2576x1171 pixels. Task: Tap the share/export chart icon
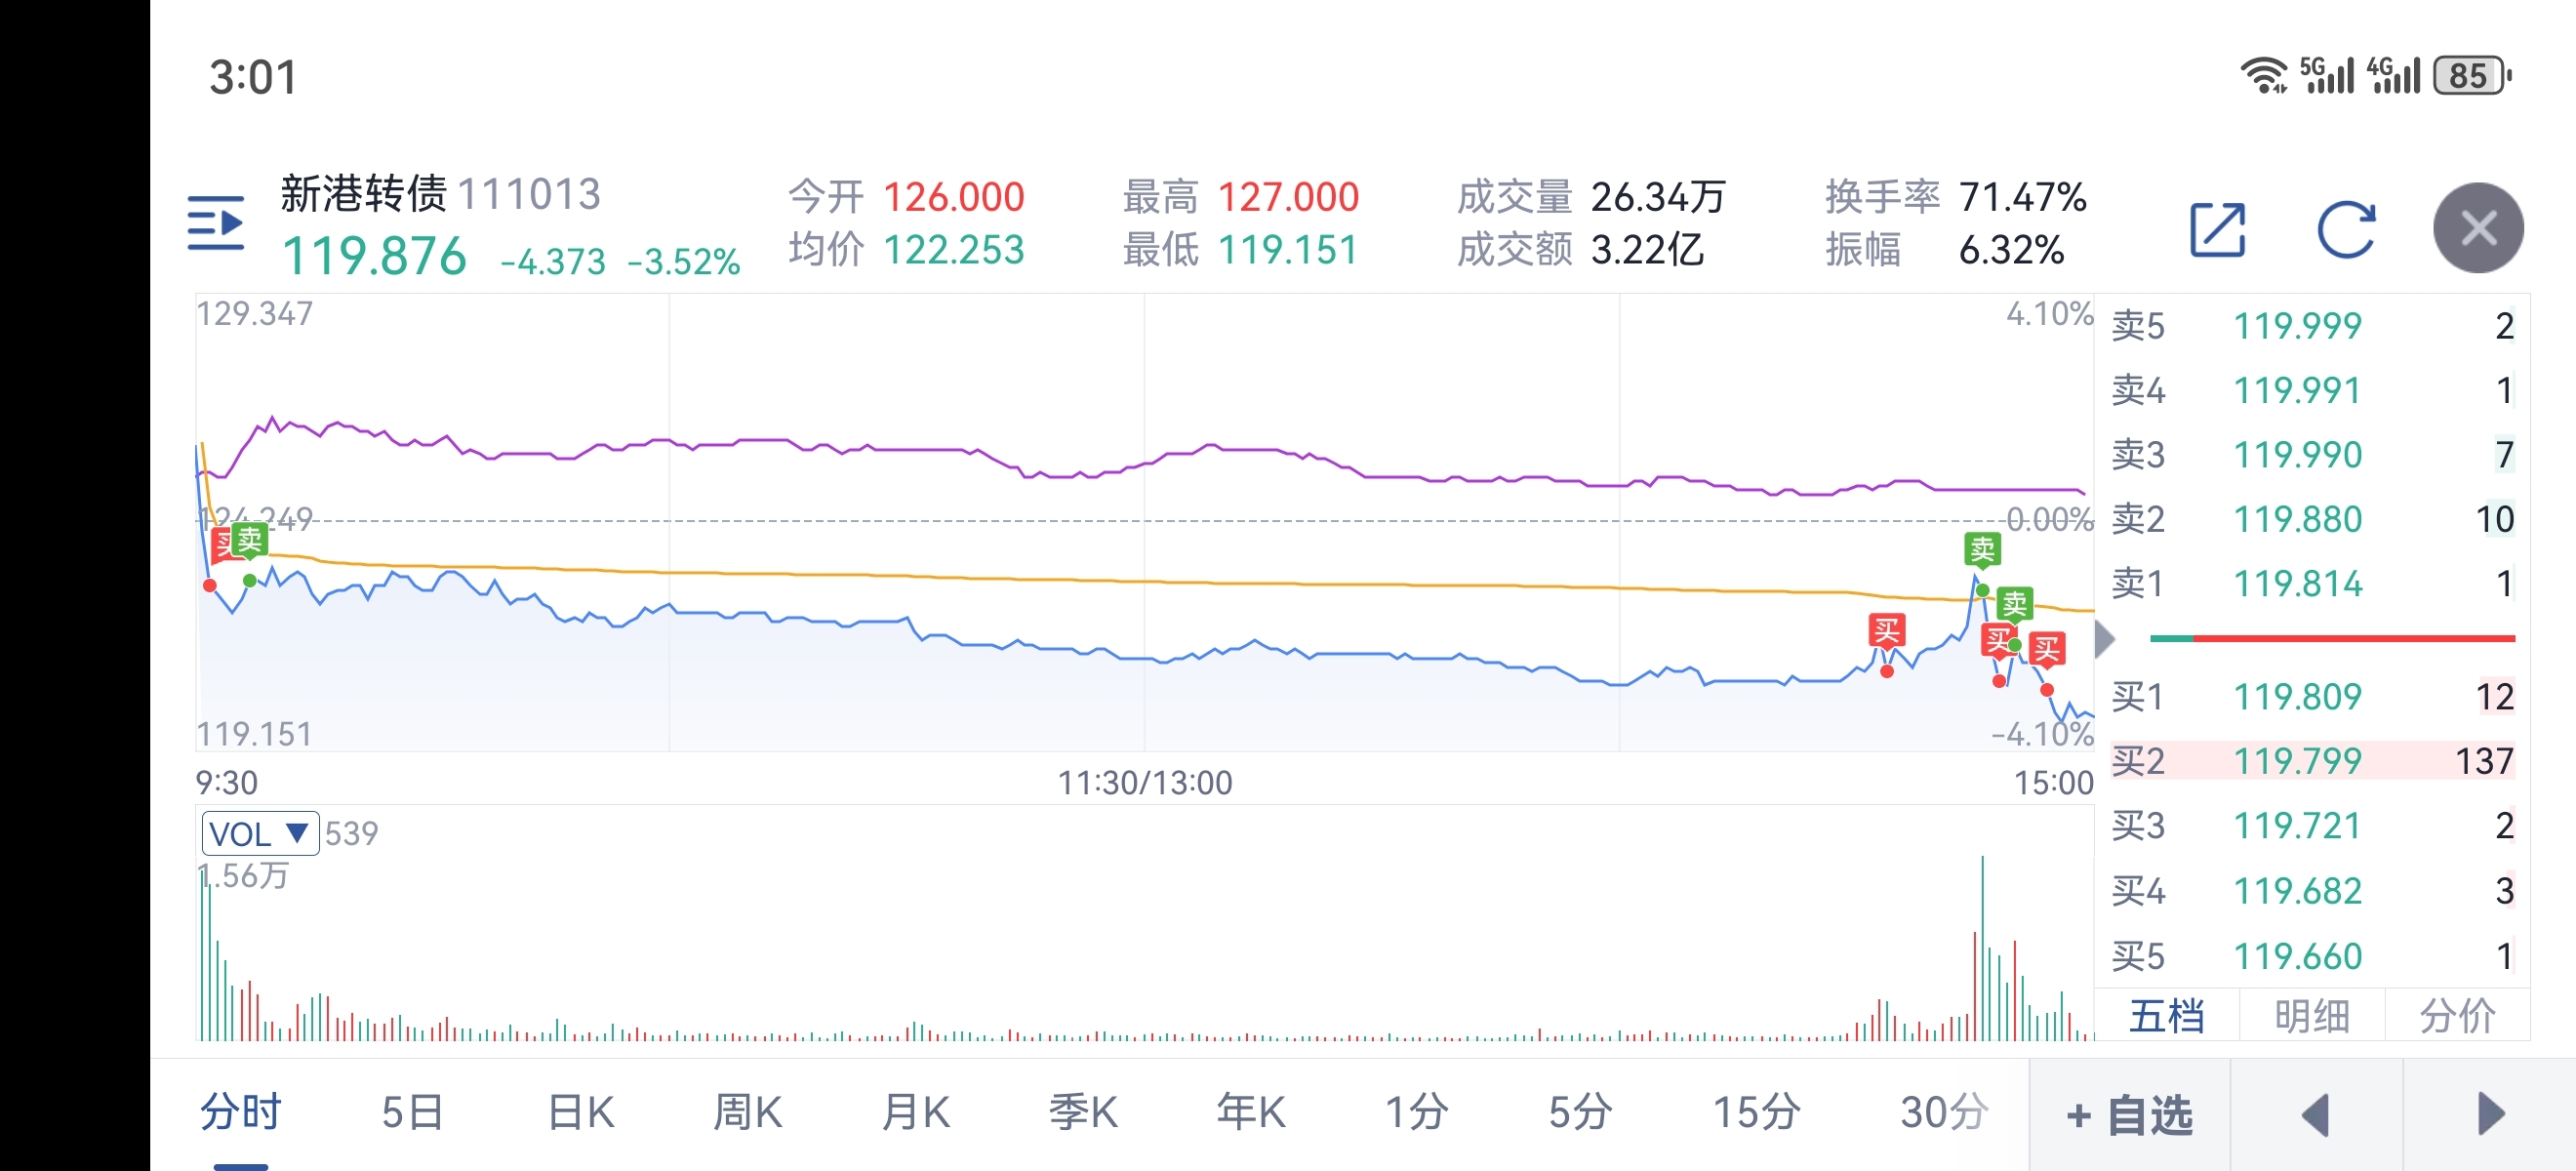(2217, 229)
